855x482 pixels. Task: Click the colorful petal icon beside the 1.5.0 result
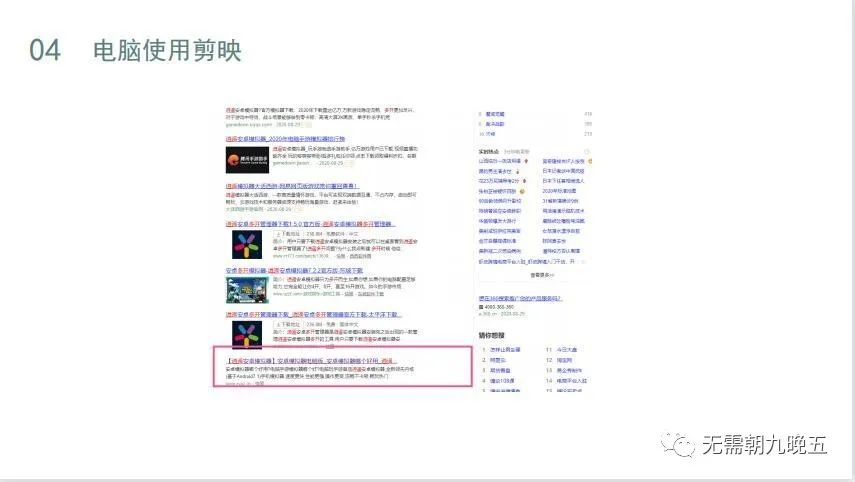(247, 244)
